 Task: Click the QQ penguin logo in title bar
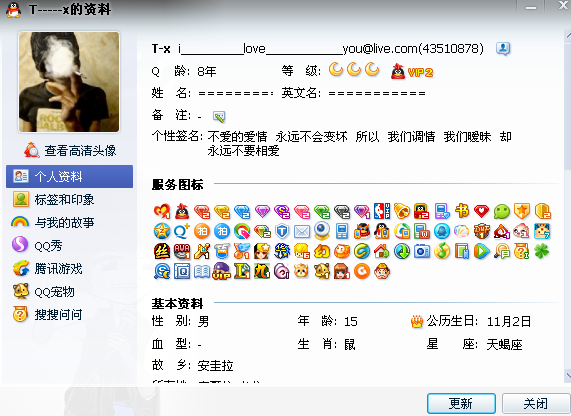pyautogui.click(x=13, y=10)
